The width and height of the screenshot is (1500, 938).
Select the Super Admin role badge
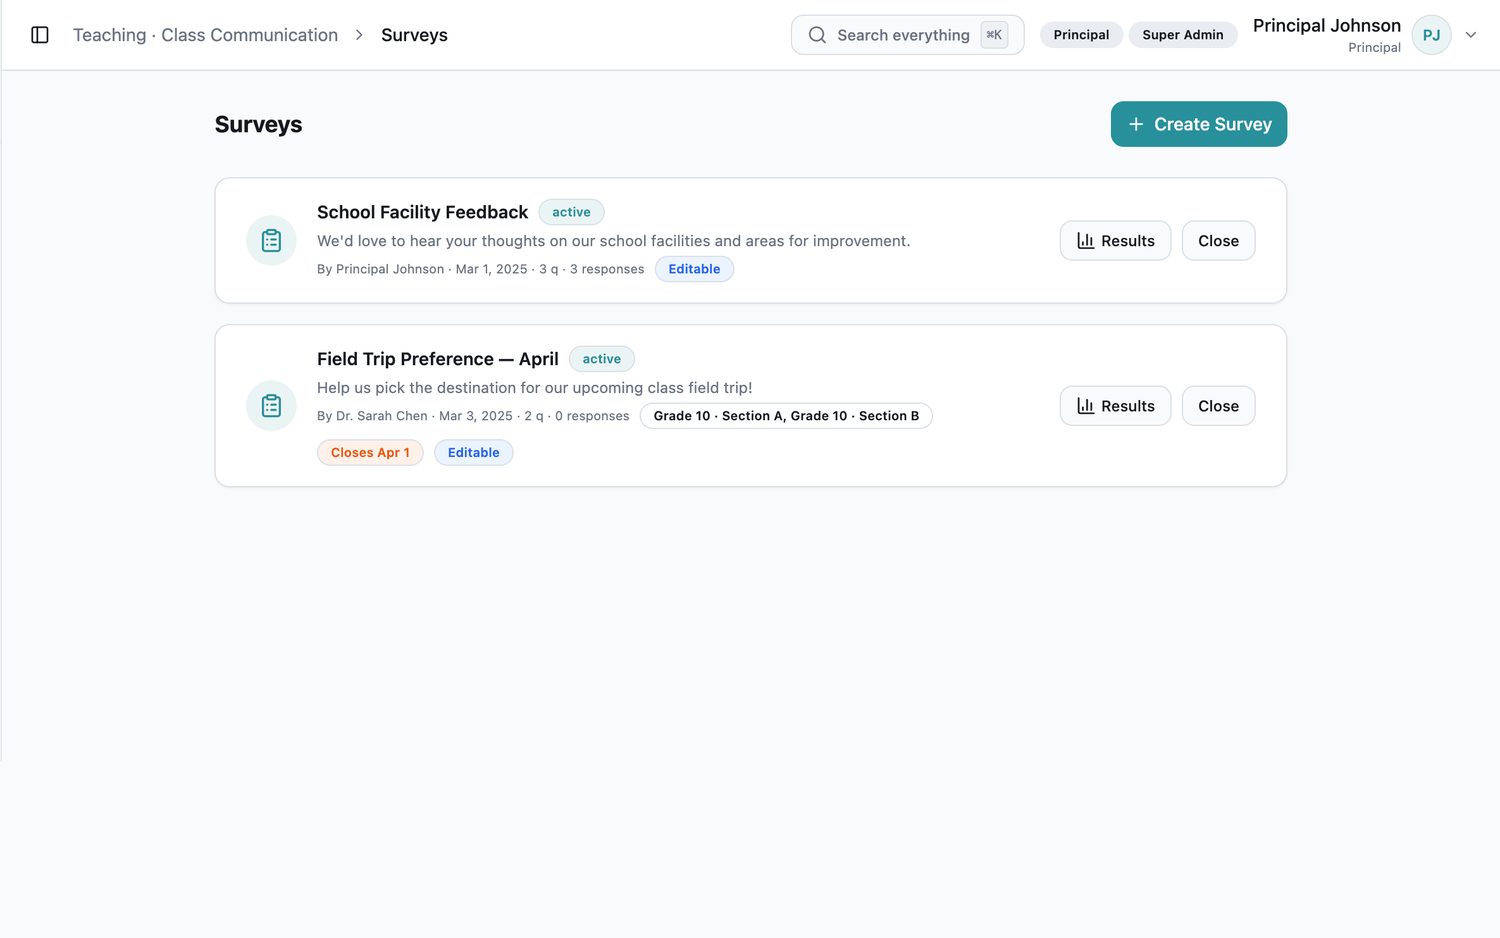pos(1183,35)
